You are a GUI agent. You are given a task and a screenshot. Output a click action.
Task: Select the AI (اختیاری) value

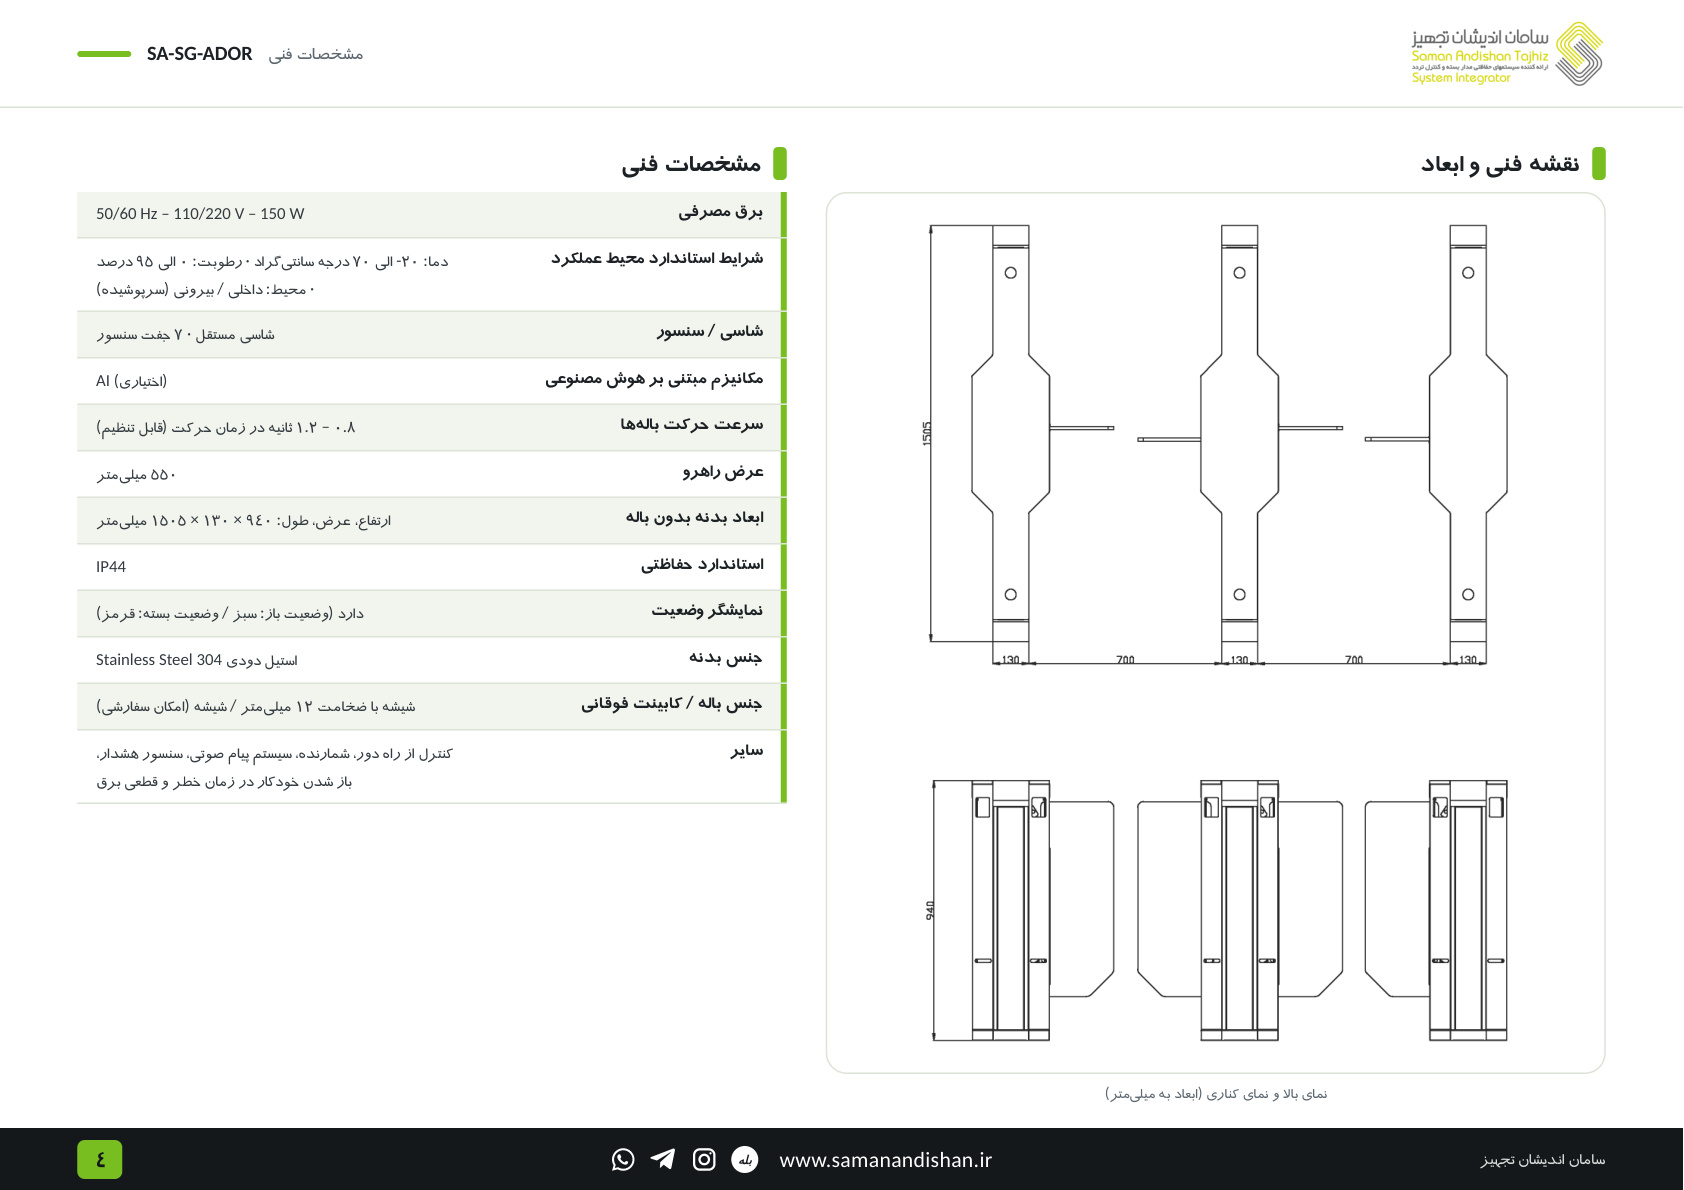[131, 381]
